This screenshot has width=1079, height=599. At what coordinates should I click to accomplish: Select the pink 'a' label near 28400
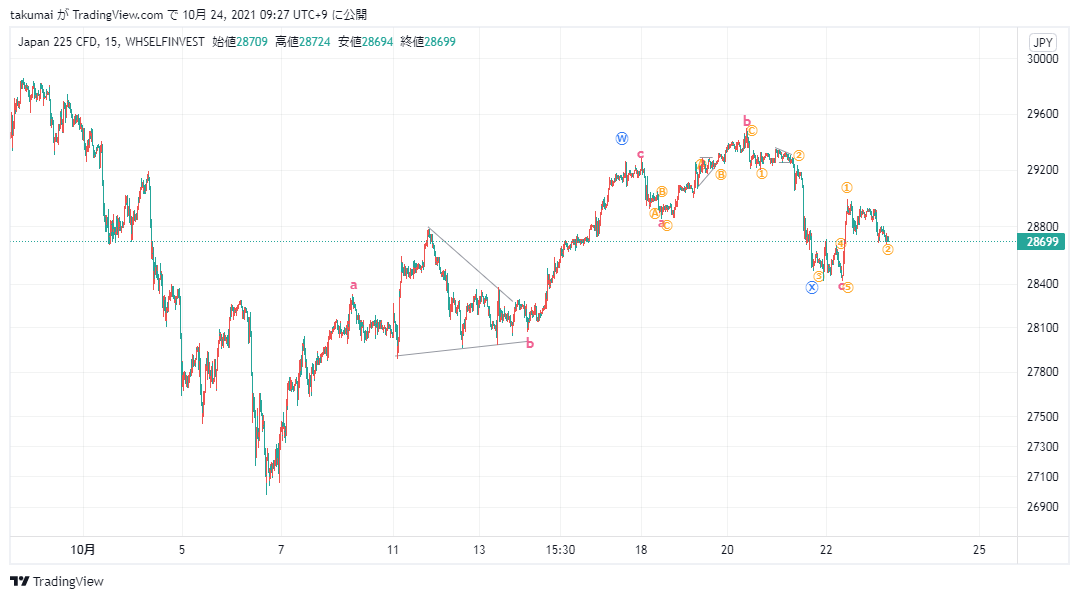click(354, 285)
